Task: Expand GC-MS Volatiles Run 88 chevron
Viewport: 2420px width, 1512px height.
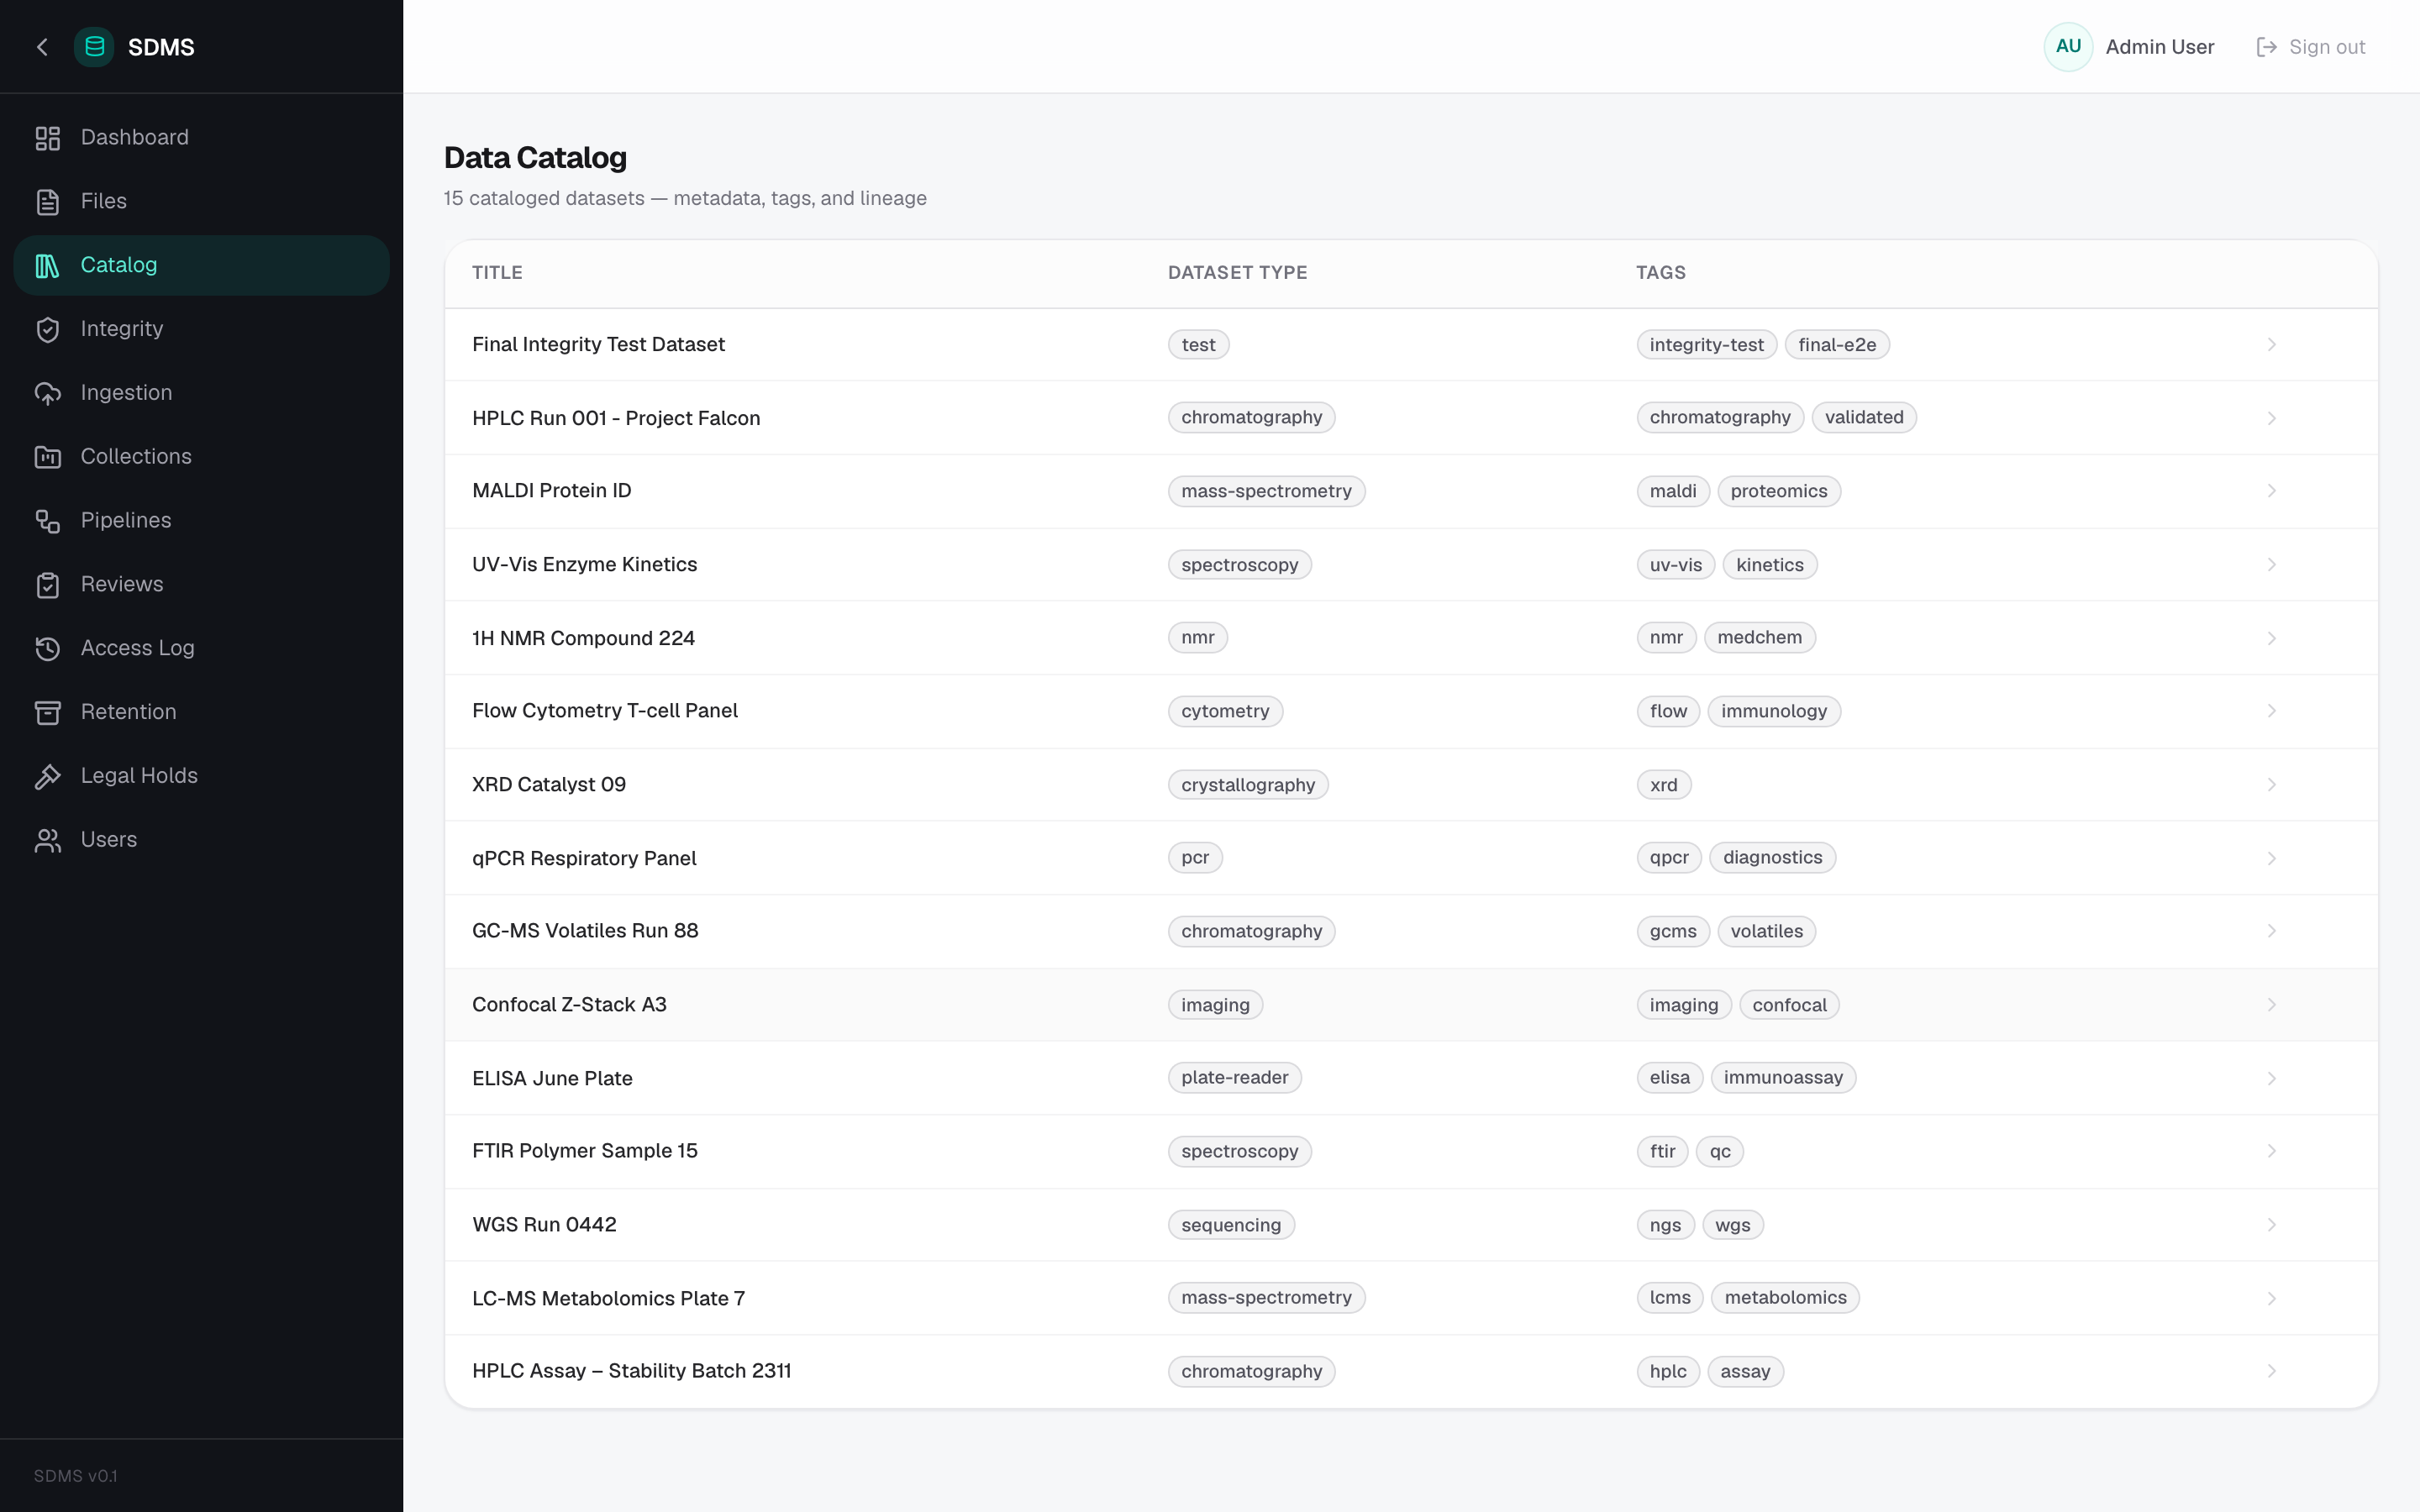Action: point(2271,931)
